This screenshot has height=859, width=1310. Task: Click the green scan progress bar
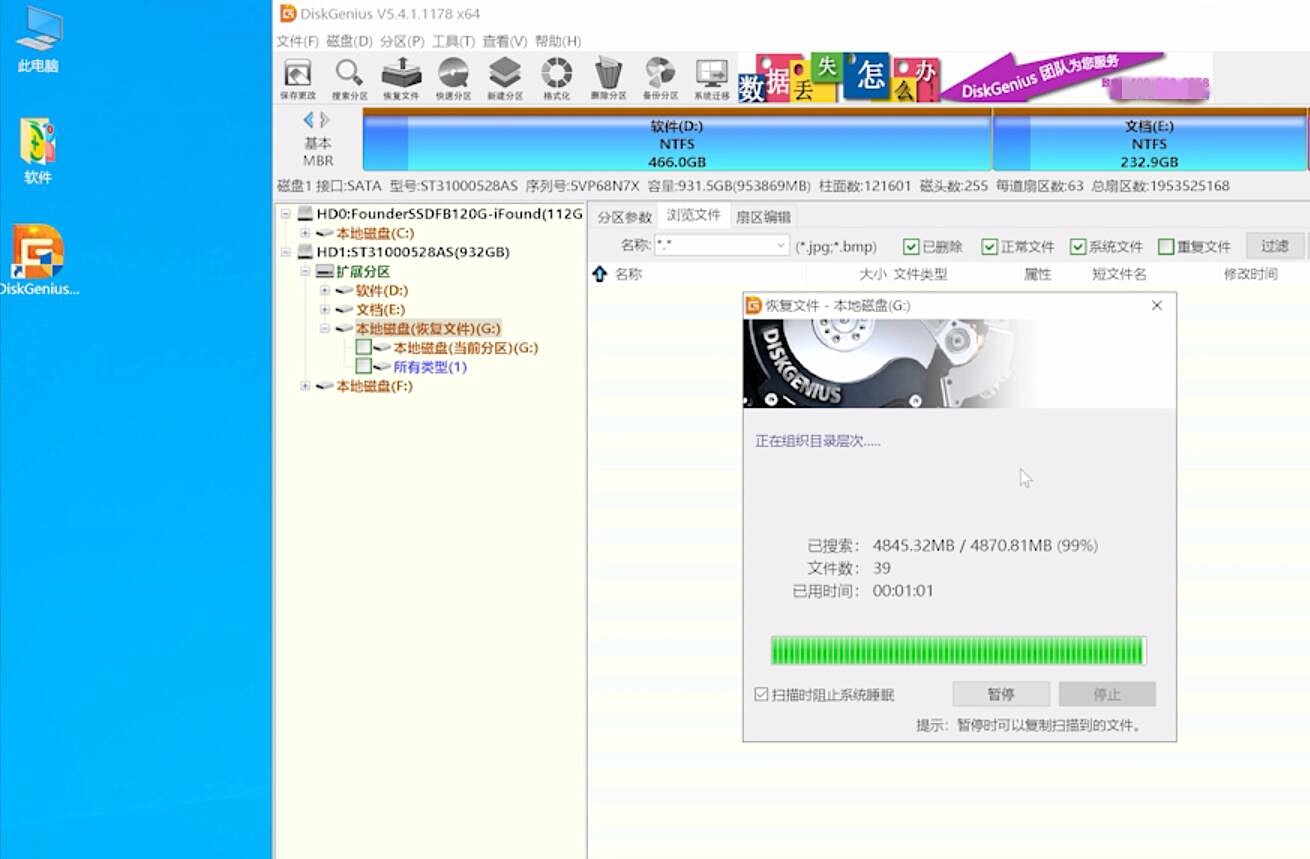point(958,651)
